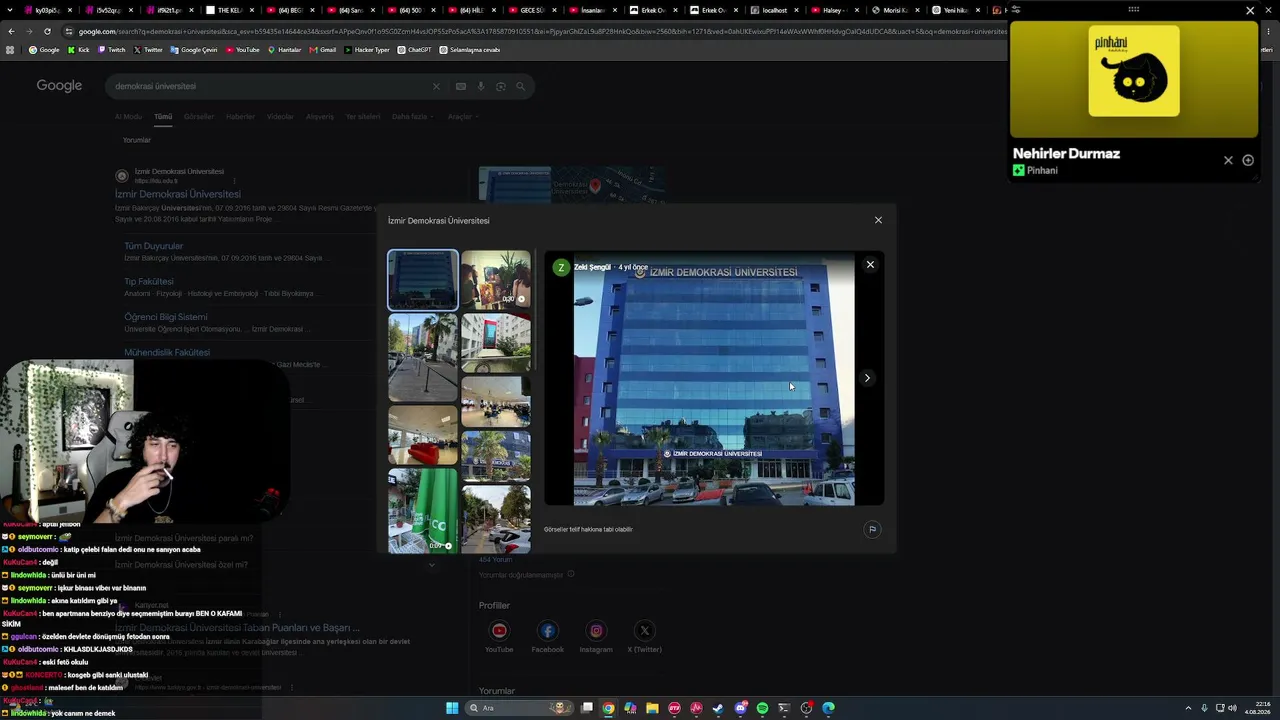Screen dimensions: 1280x720
Task: Open the Pinhani artist link
Action: [1042, 170]
